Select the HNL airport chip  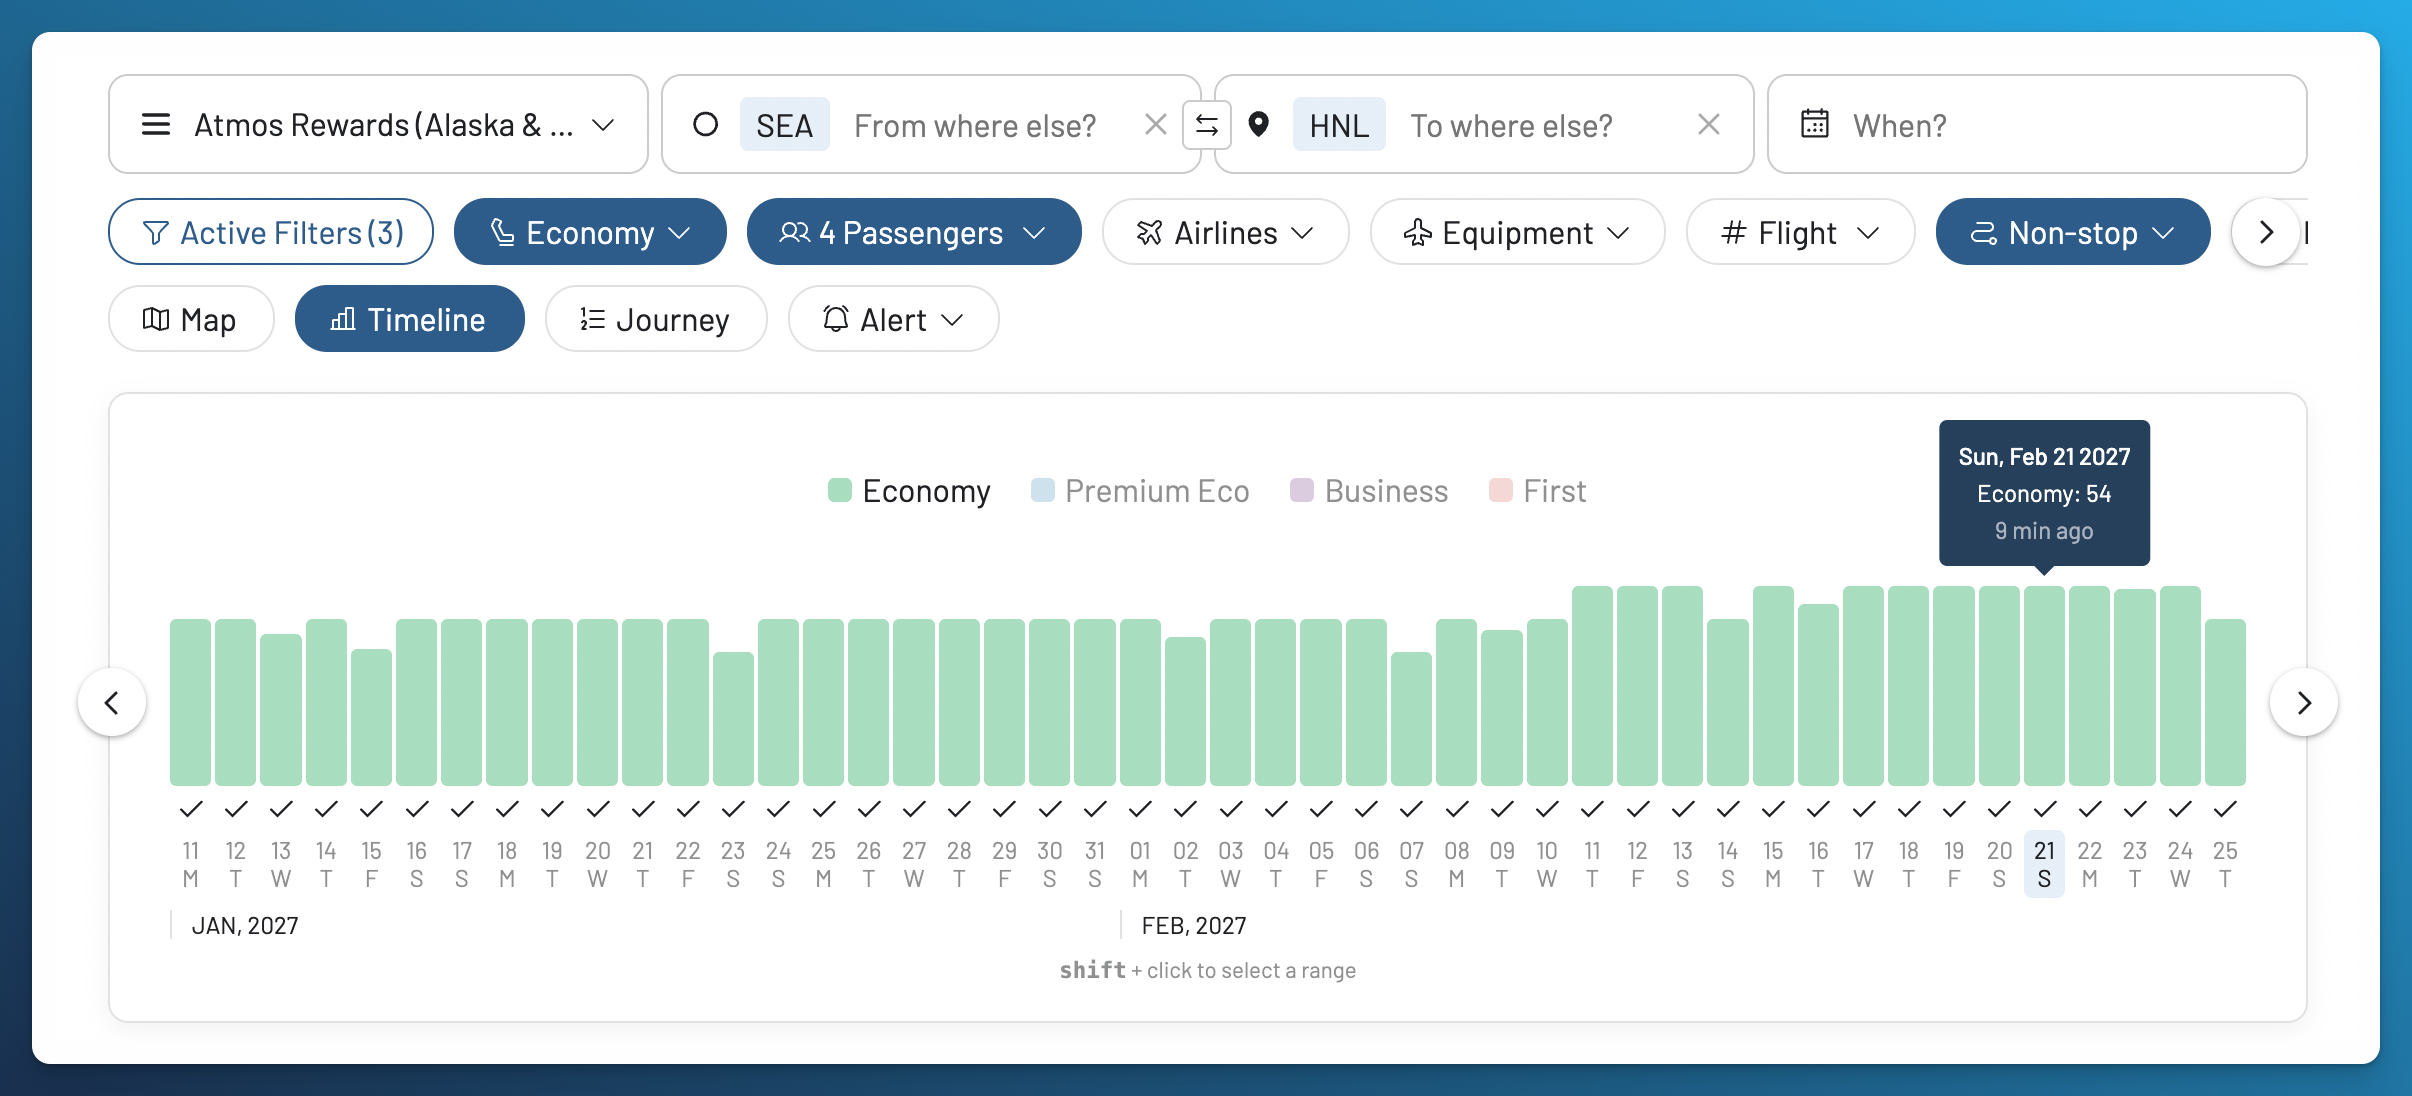tap(1339, 125)
